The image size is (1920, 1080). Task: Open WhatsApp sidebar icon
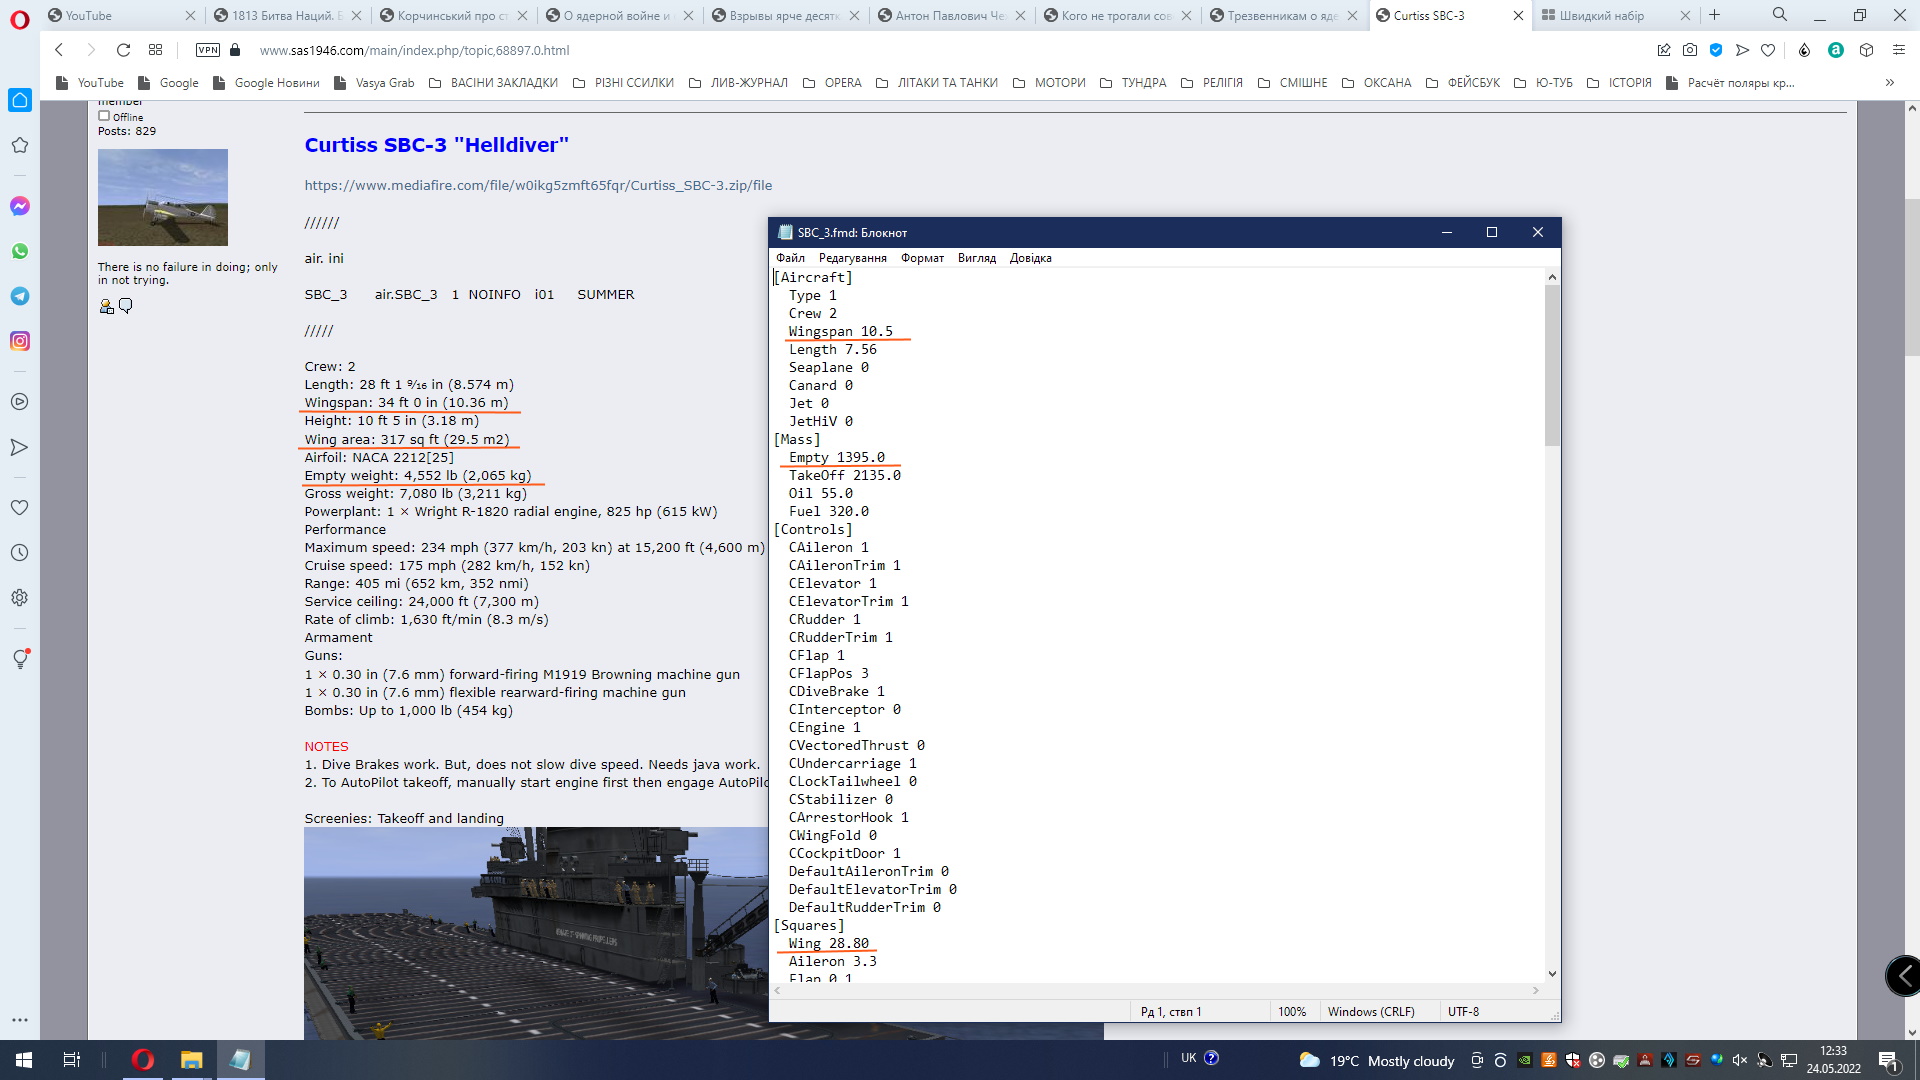[20, 251]
